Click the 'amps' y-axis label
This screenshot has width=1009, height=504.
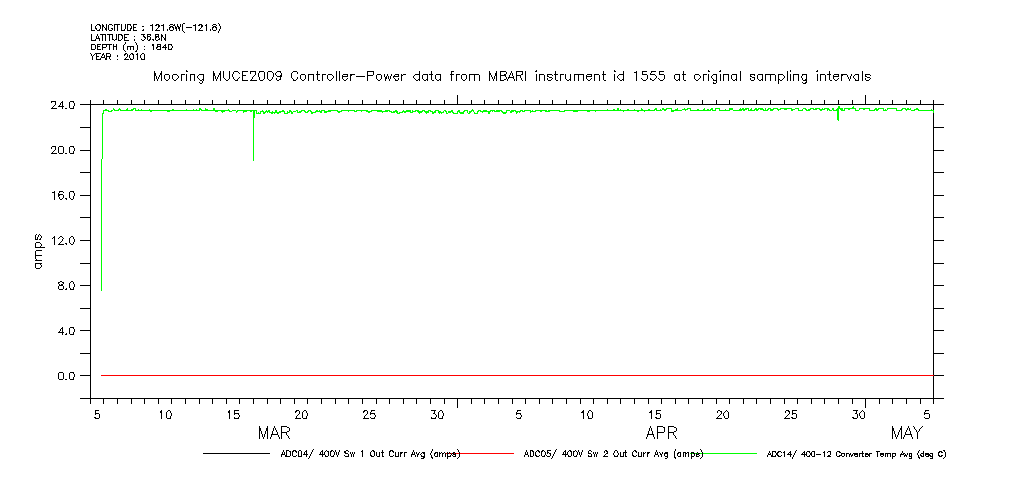(37, 251)
